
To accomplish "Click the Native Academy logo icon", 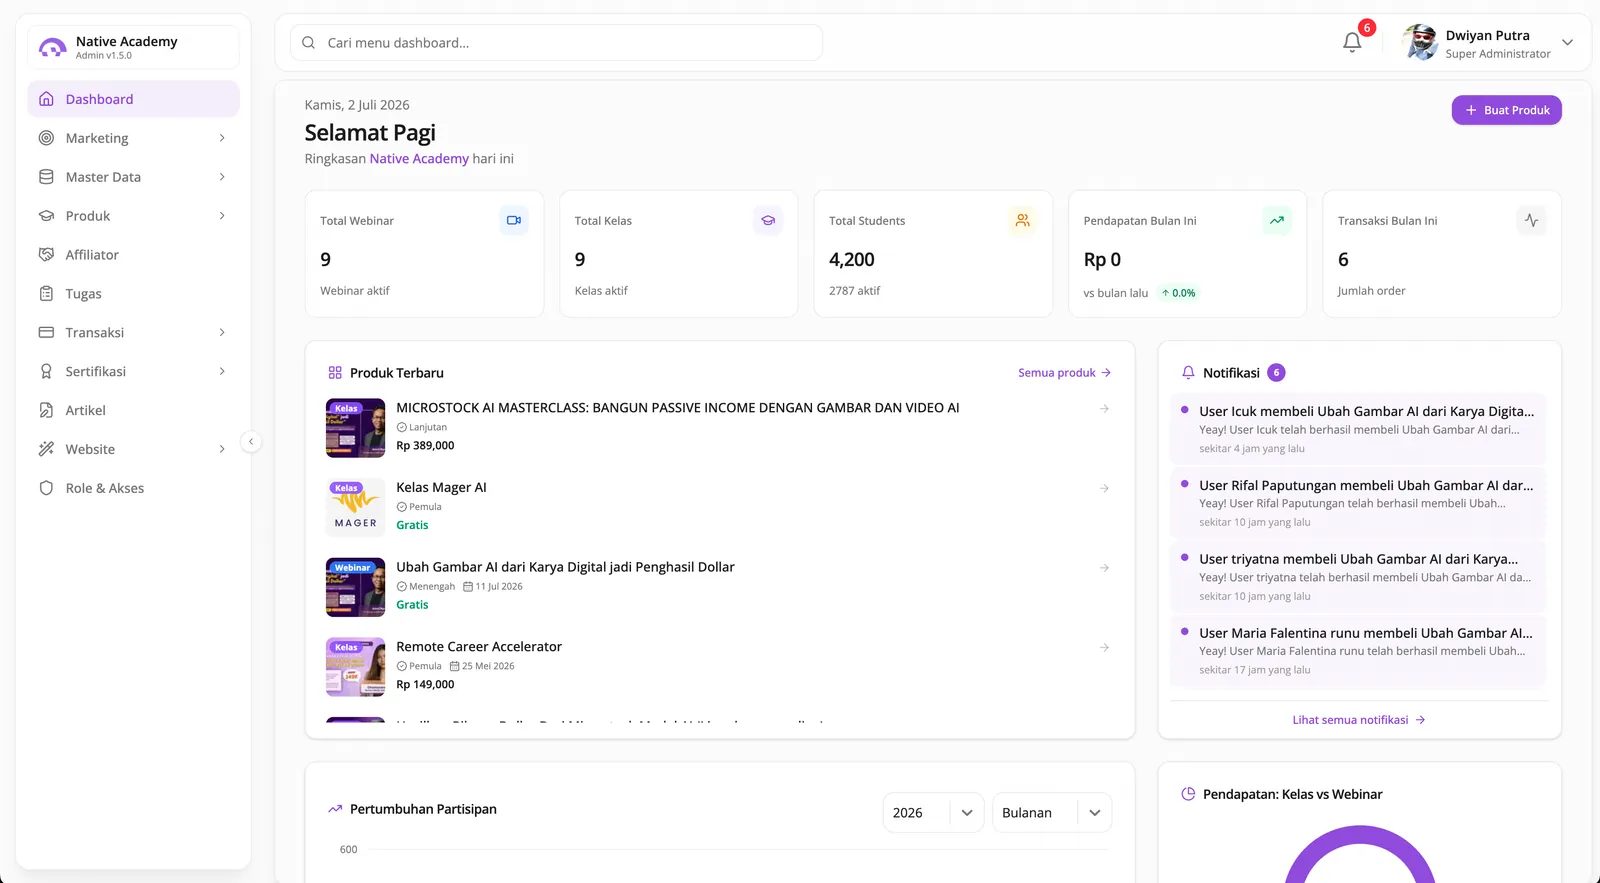I will pyautogui.click(x=52, y=48).
